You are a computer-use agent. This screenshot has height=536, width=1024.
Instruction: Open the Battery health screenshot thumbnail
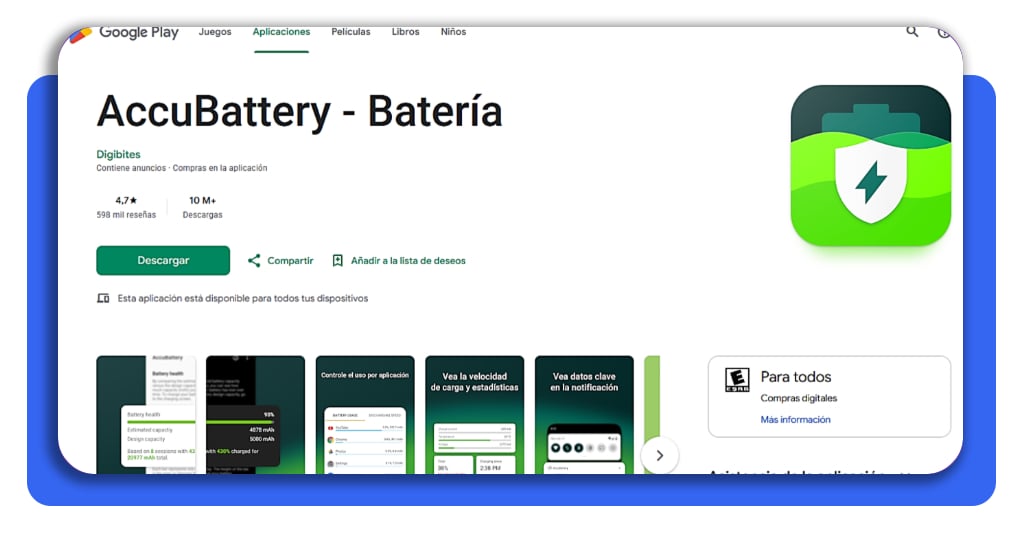point(146,415)
